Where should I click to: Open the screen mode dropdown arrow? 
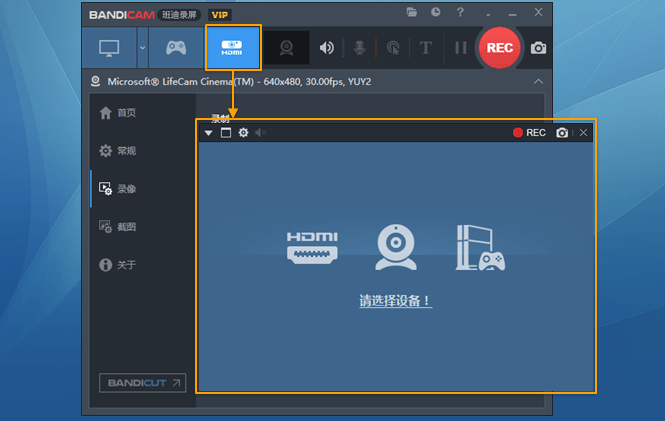[142, 48]
